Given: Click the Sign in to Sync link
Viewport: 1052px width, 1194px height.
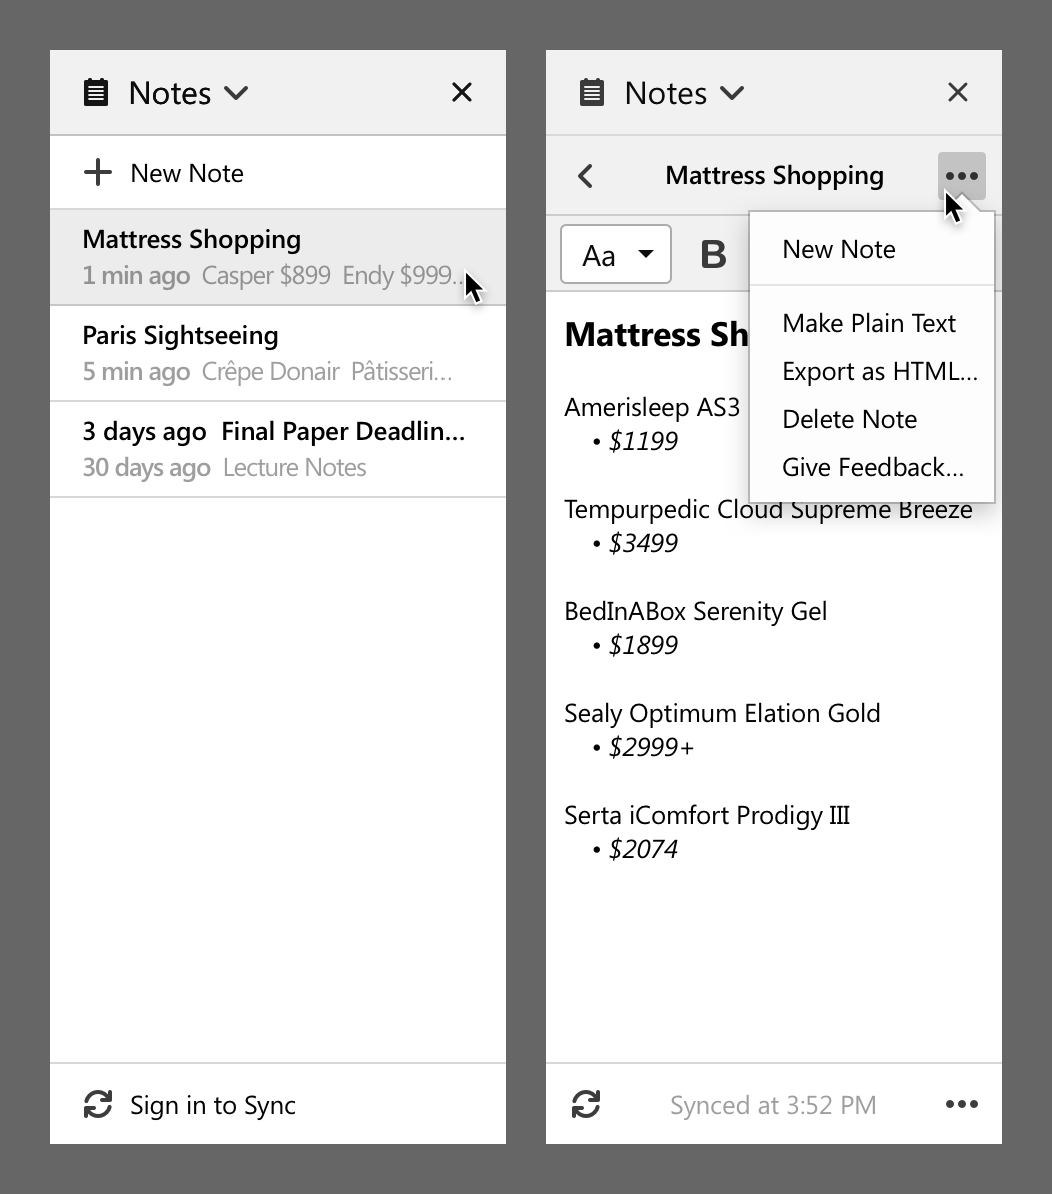Looking at the screenshot, I should [x=212, y=1105].
